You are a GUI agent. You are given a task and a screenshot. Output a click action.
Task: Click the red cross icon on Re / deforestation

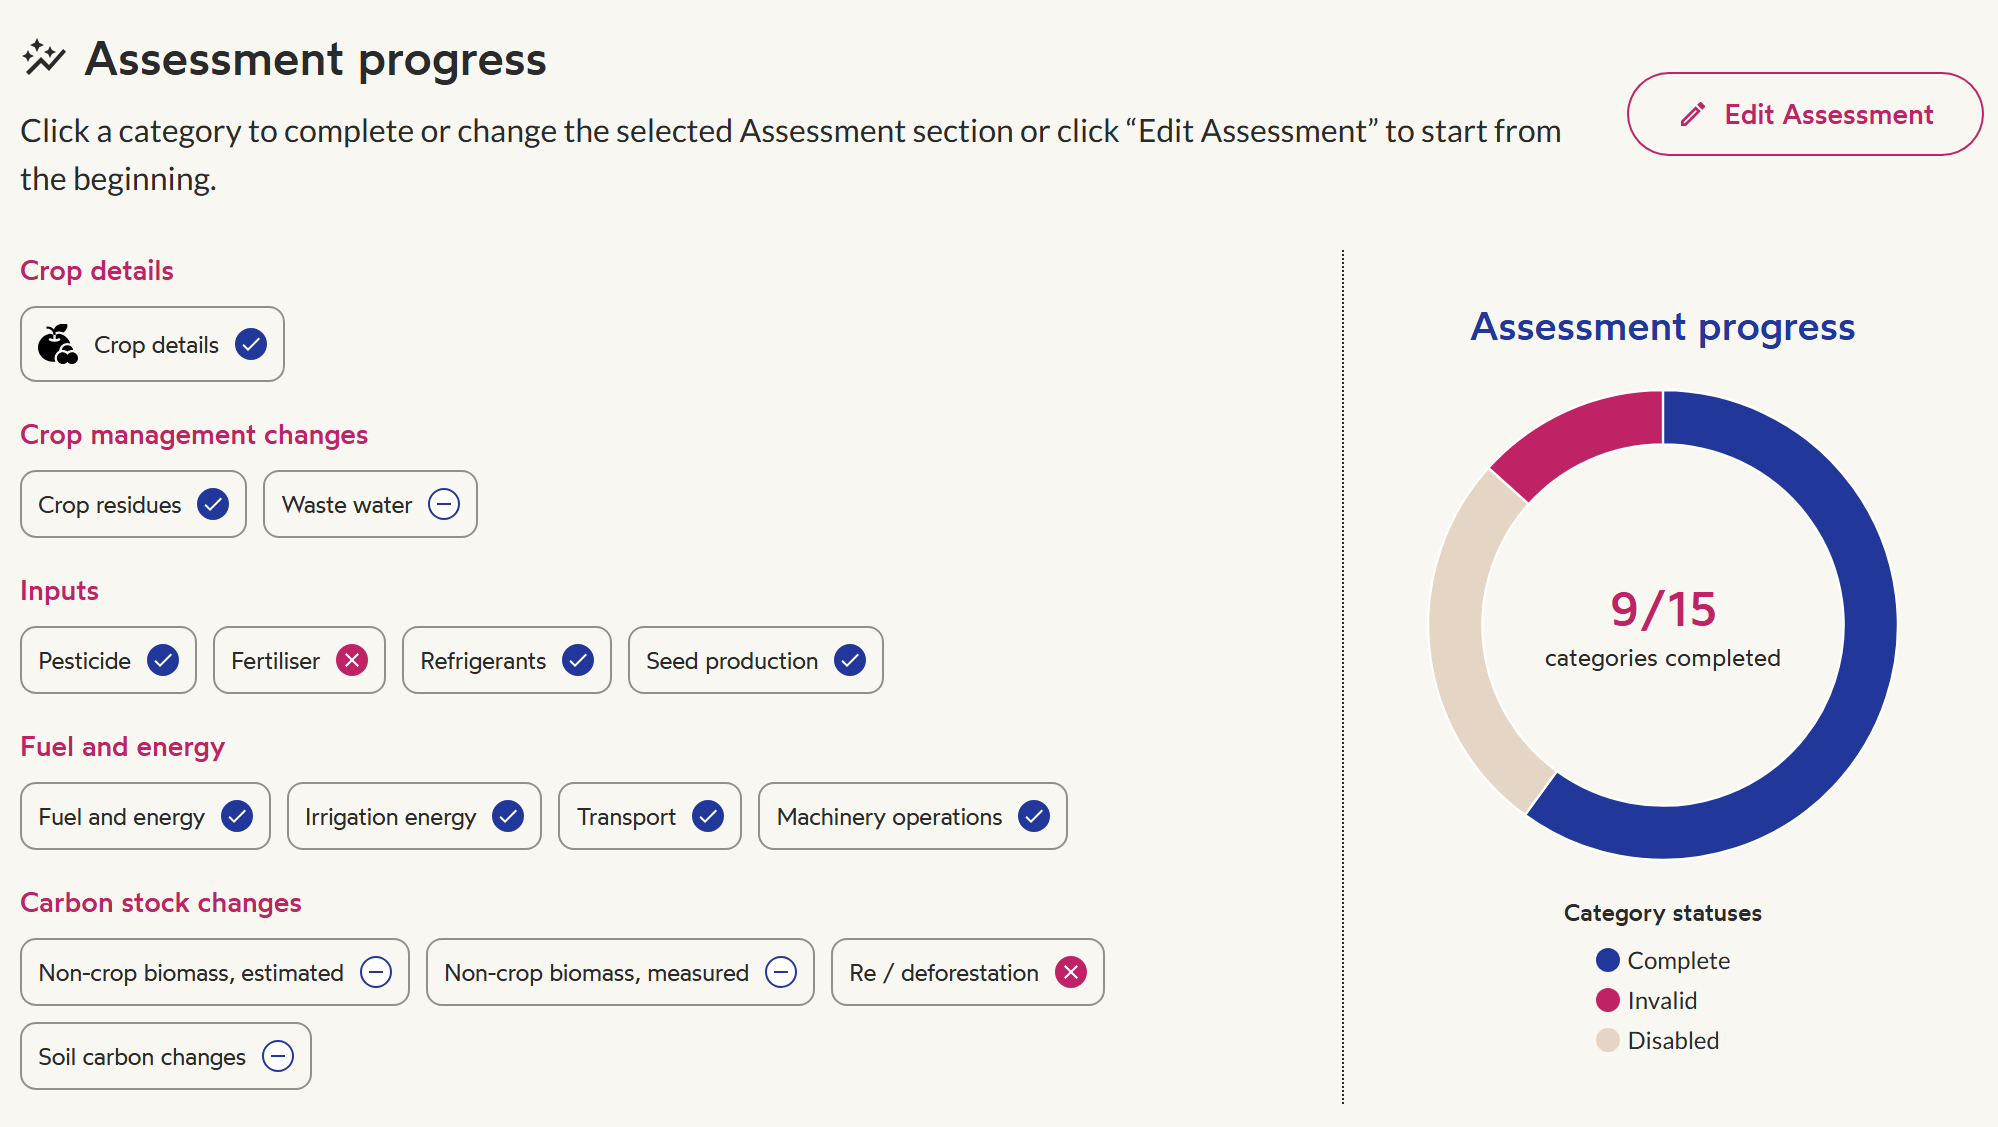point(1071,972)
